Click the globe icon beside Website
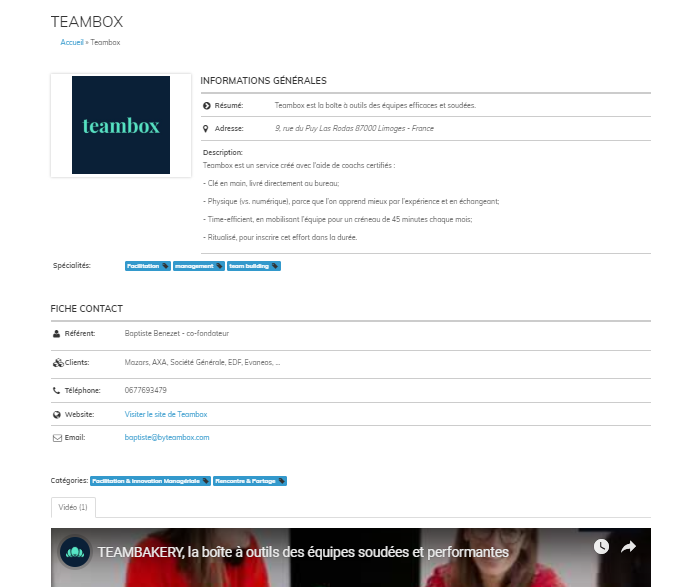This screenshot has width=690, height=587. click(56, 414)
